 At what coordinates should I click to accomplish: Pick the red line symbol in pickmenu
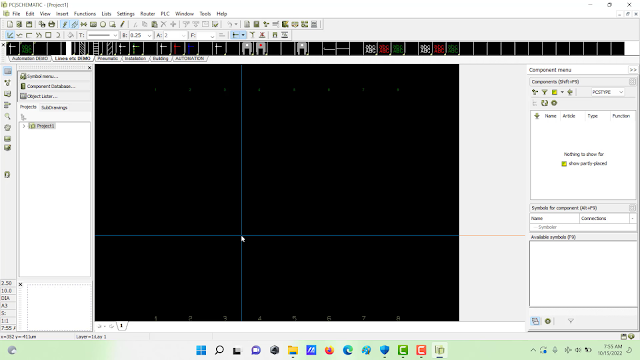click(177, 49)
